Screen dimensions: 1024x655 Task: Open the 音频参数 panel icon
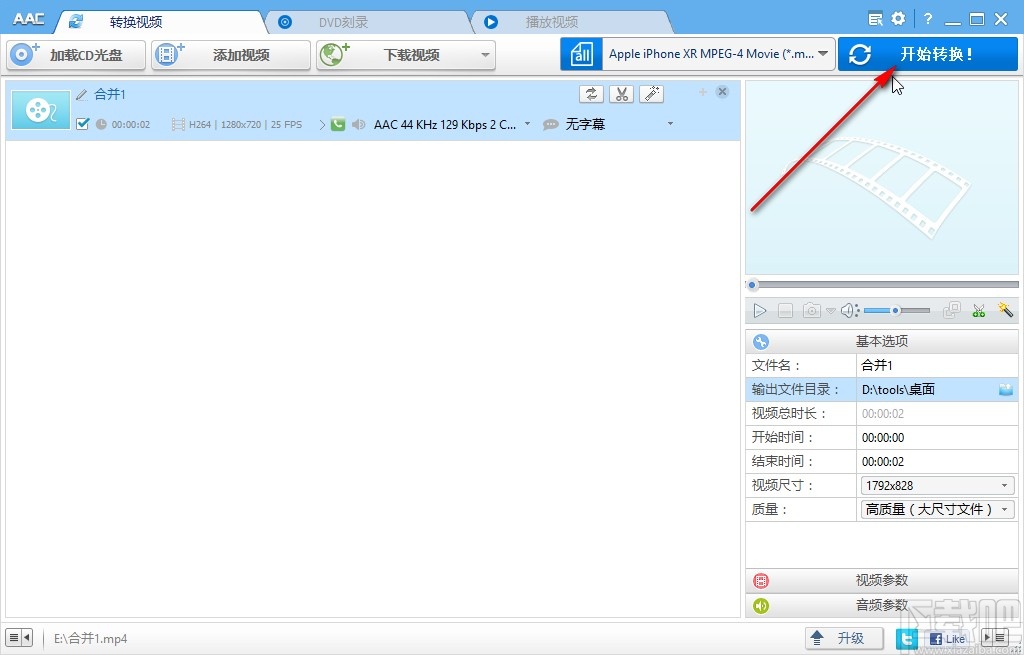[760, 604]
